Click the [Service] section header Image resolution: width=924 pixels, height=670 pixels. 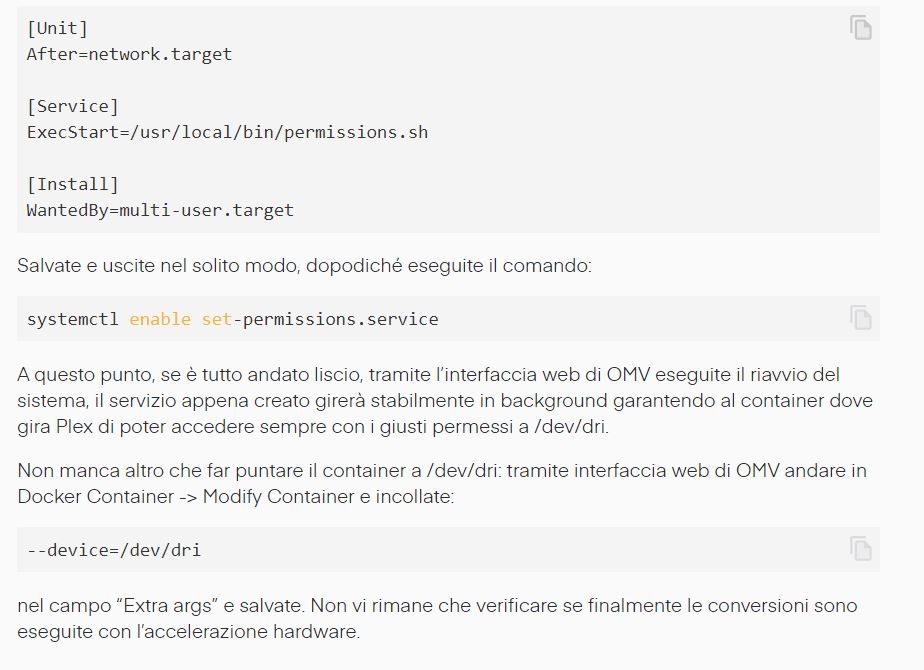72,106
